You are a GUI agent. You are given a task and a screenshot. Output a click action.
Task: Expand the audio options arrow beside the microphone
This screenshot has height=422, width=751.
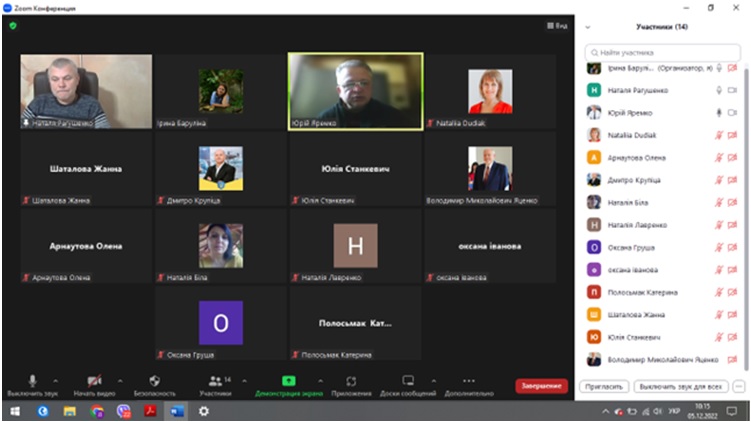click(x=56, y=381)
